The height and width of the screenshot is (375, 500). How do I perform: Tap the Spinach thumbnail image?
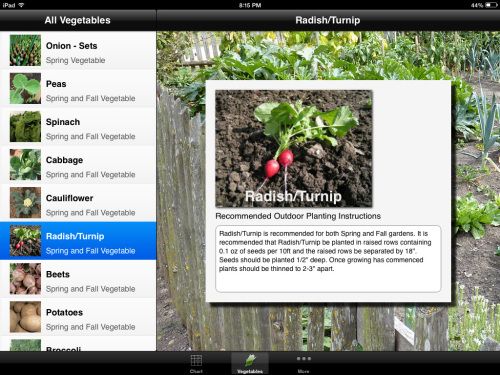pyautogui.click(x=25, y=126)
